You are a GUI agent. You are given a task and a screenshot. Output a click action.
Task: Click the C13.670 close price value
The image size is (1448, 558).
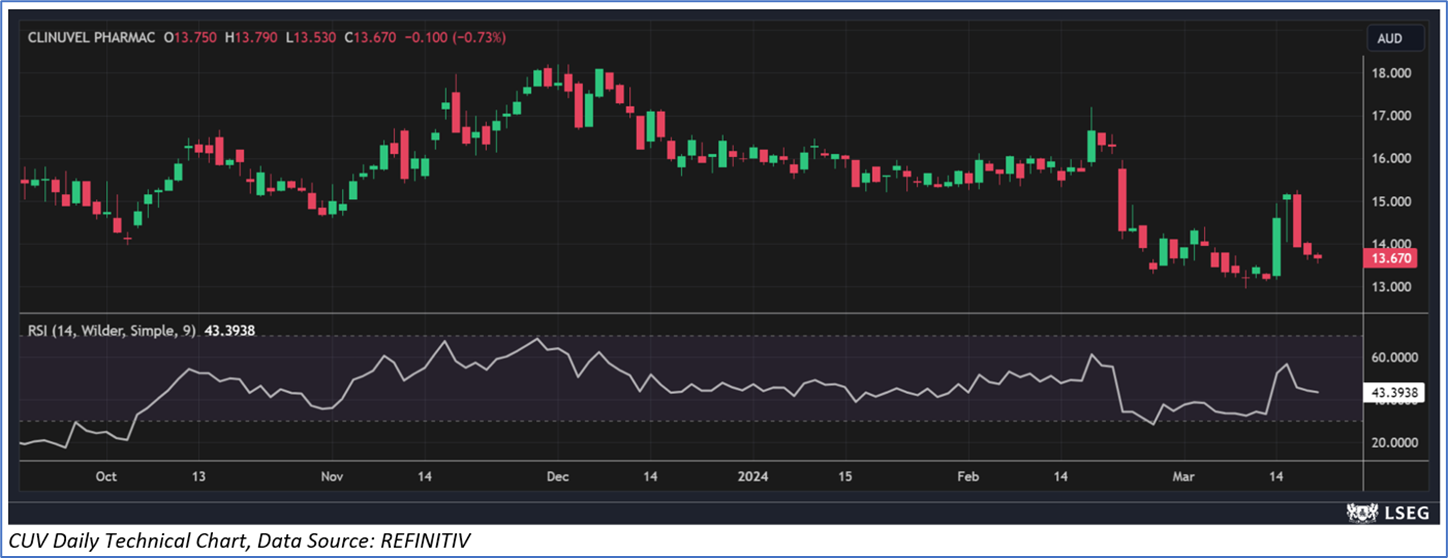tap(371, 37)
